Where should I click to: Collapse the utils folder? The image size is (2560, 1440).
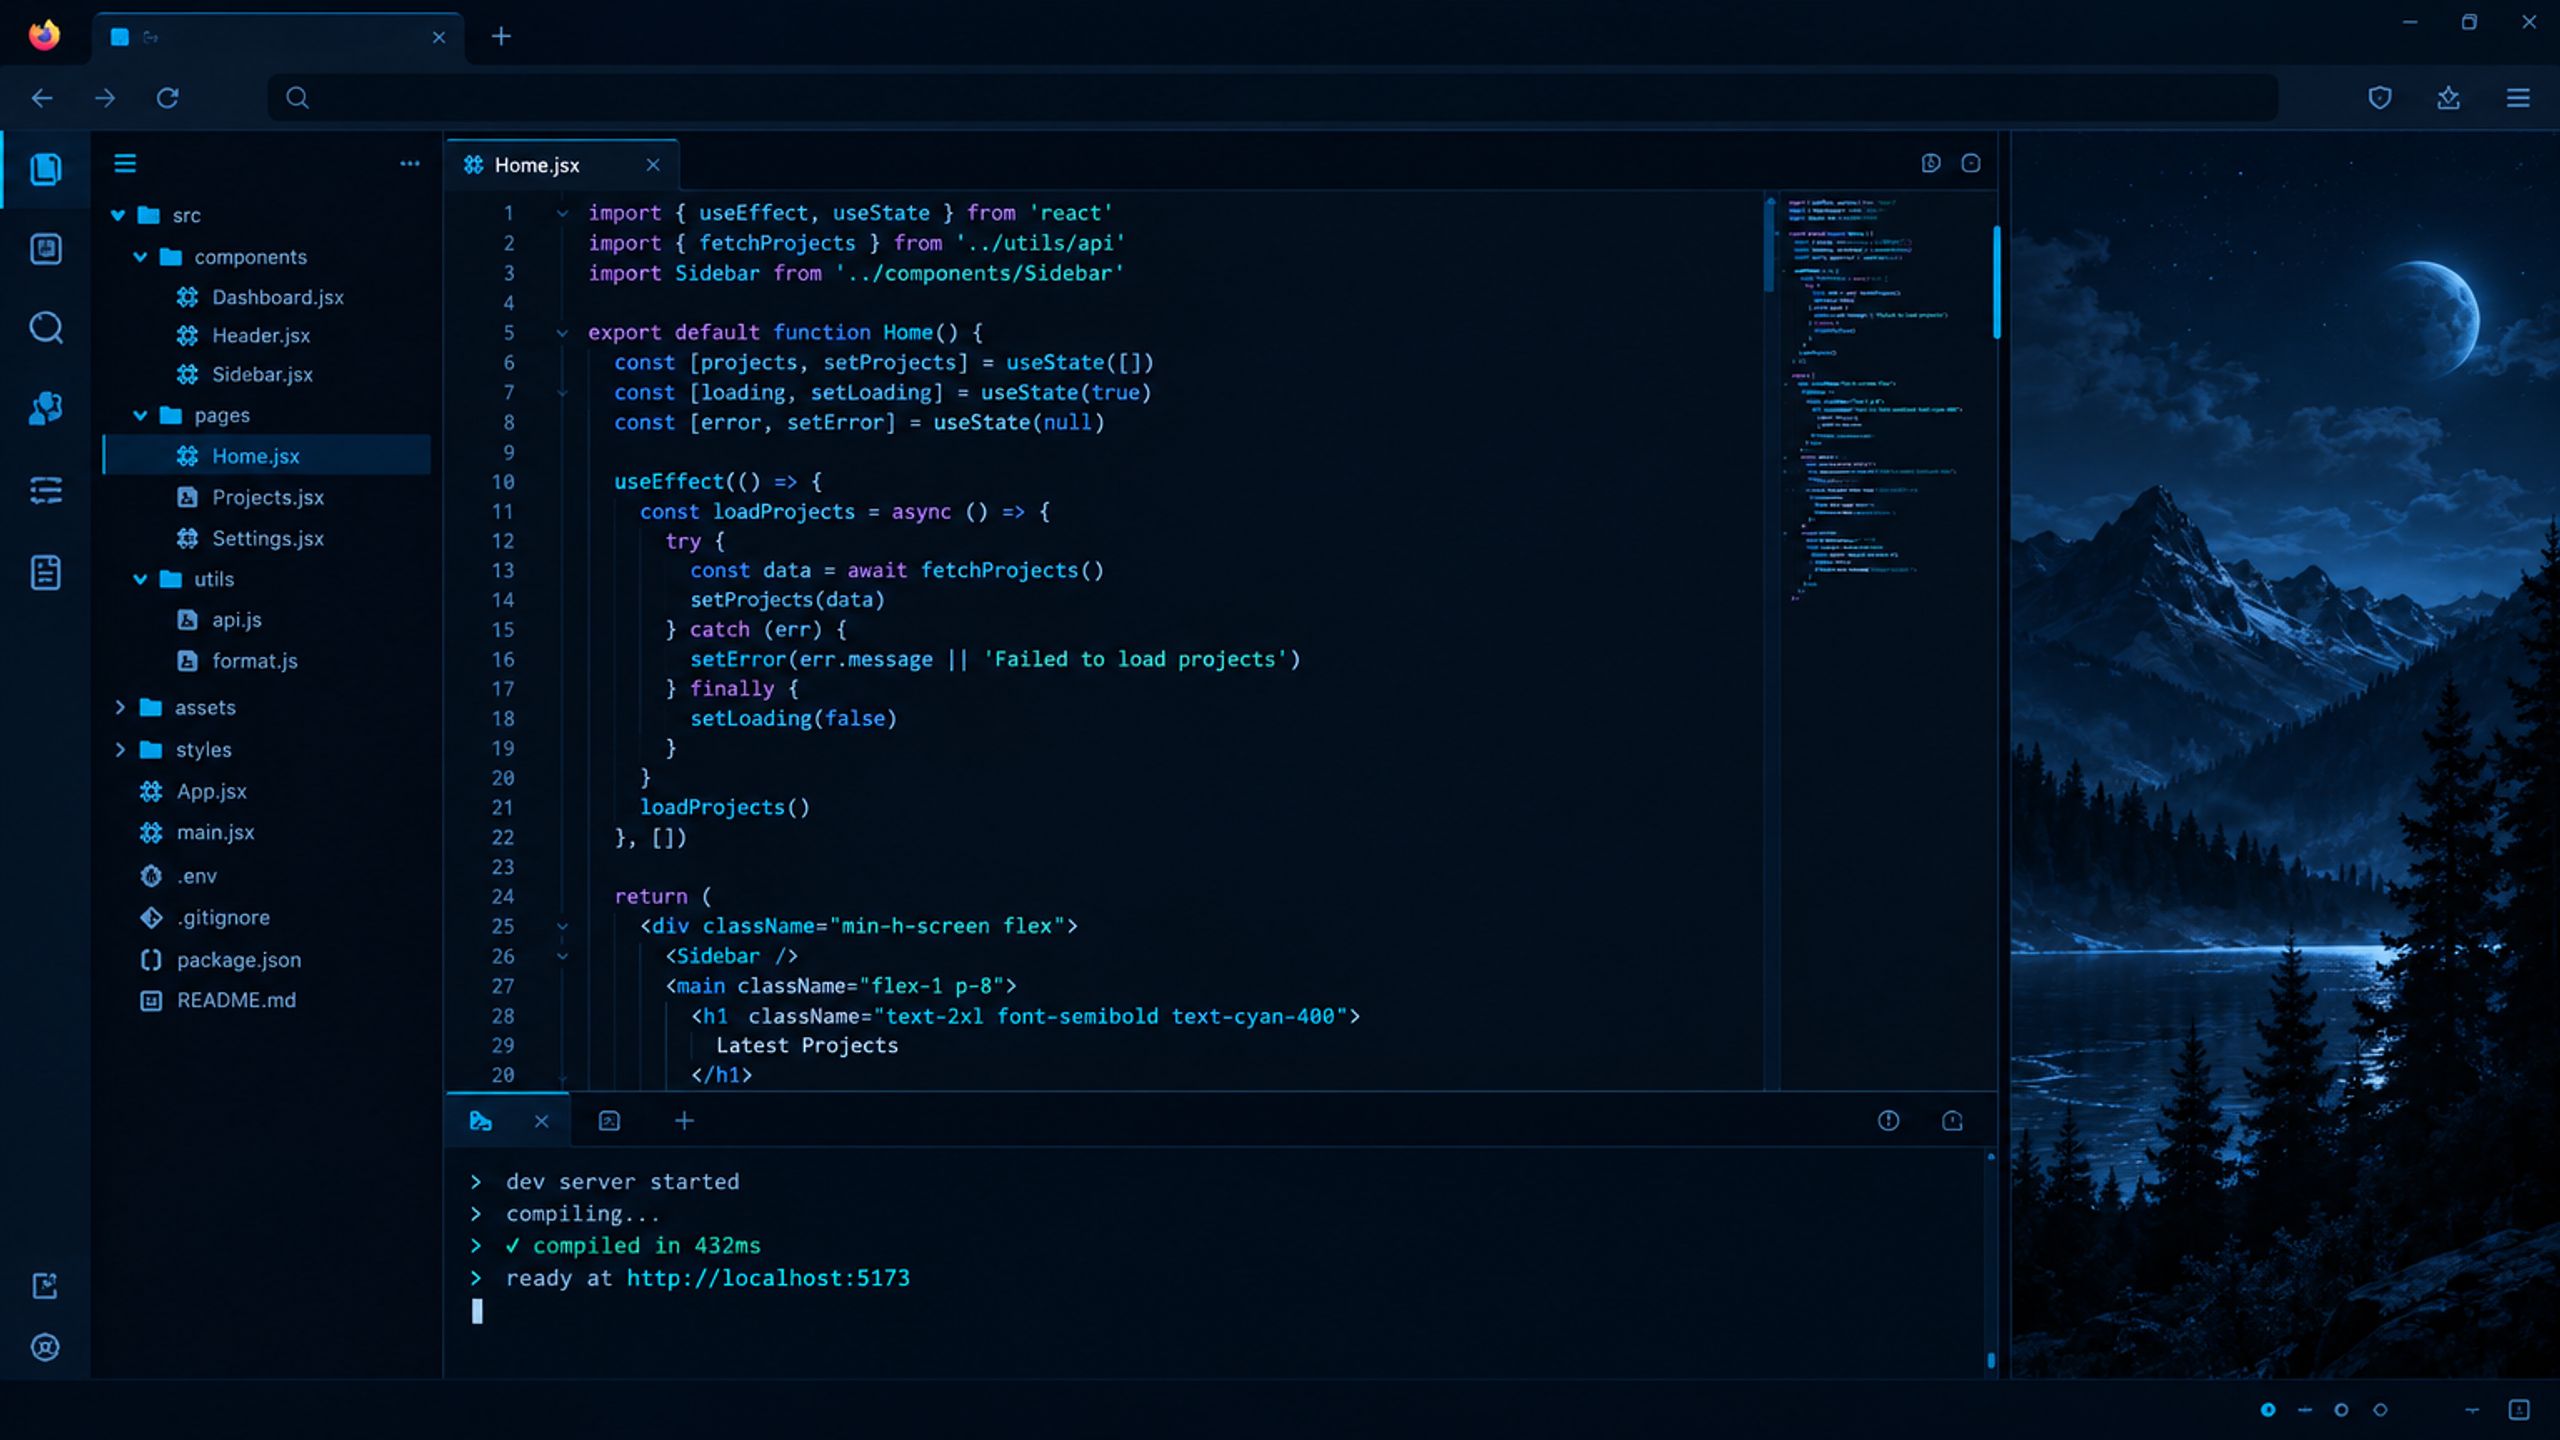[x=140, y=579]
